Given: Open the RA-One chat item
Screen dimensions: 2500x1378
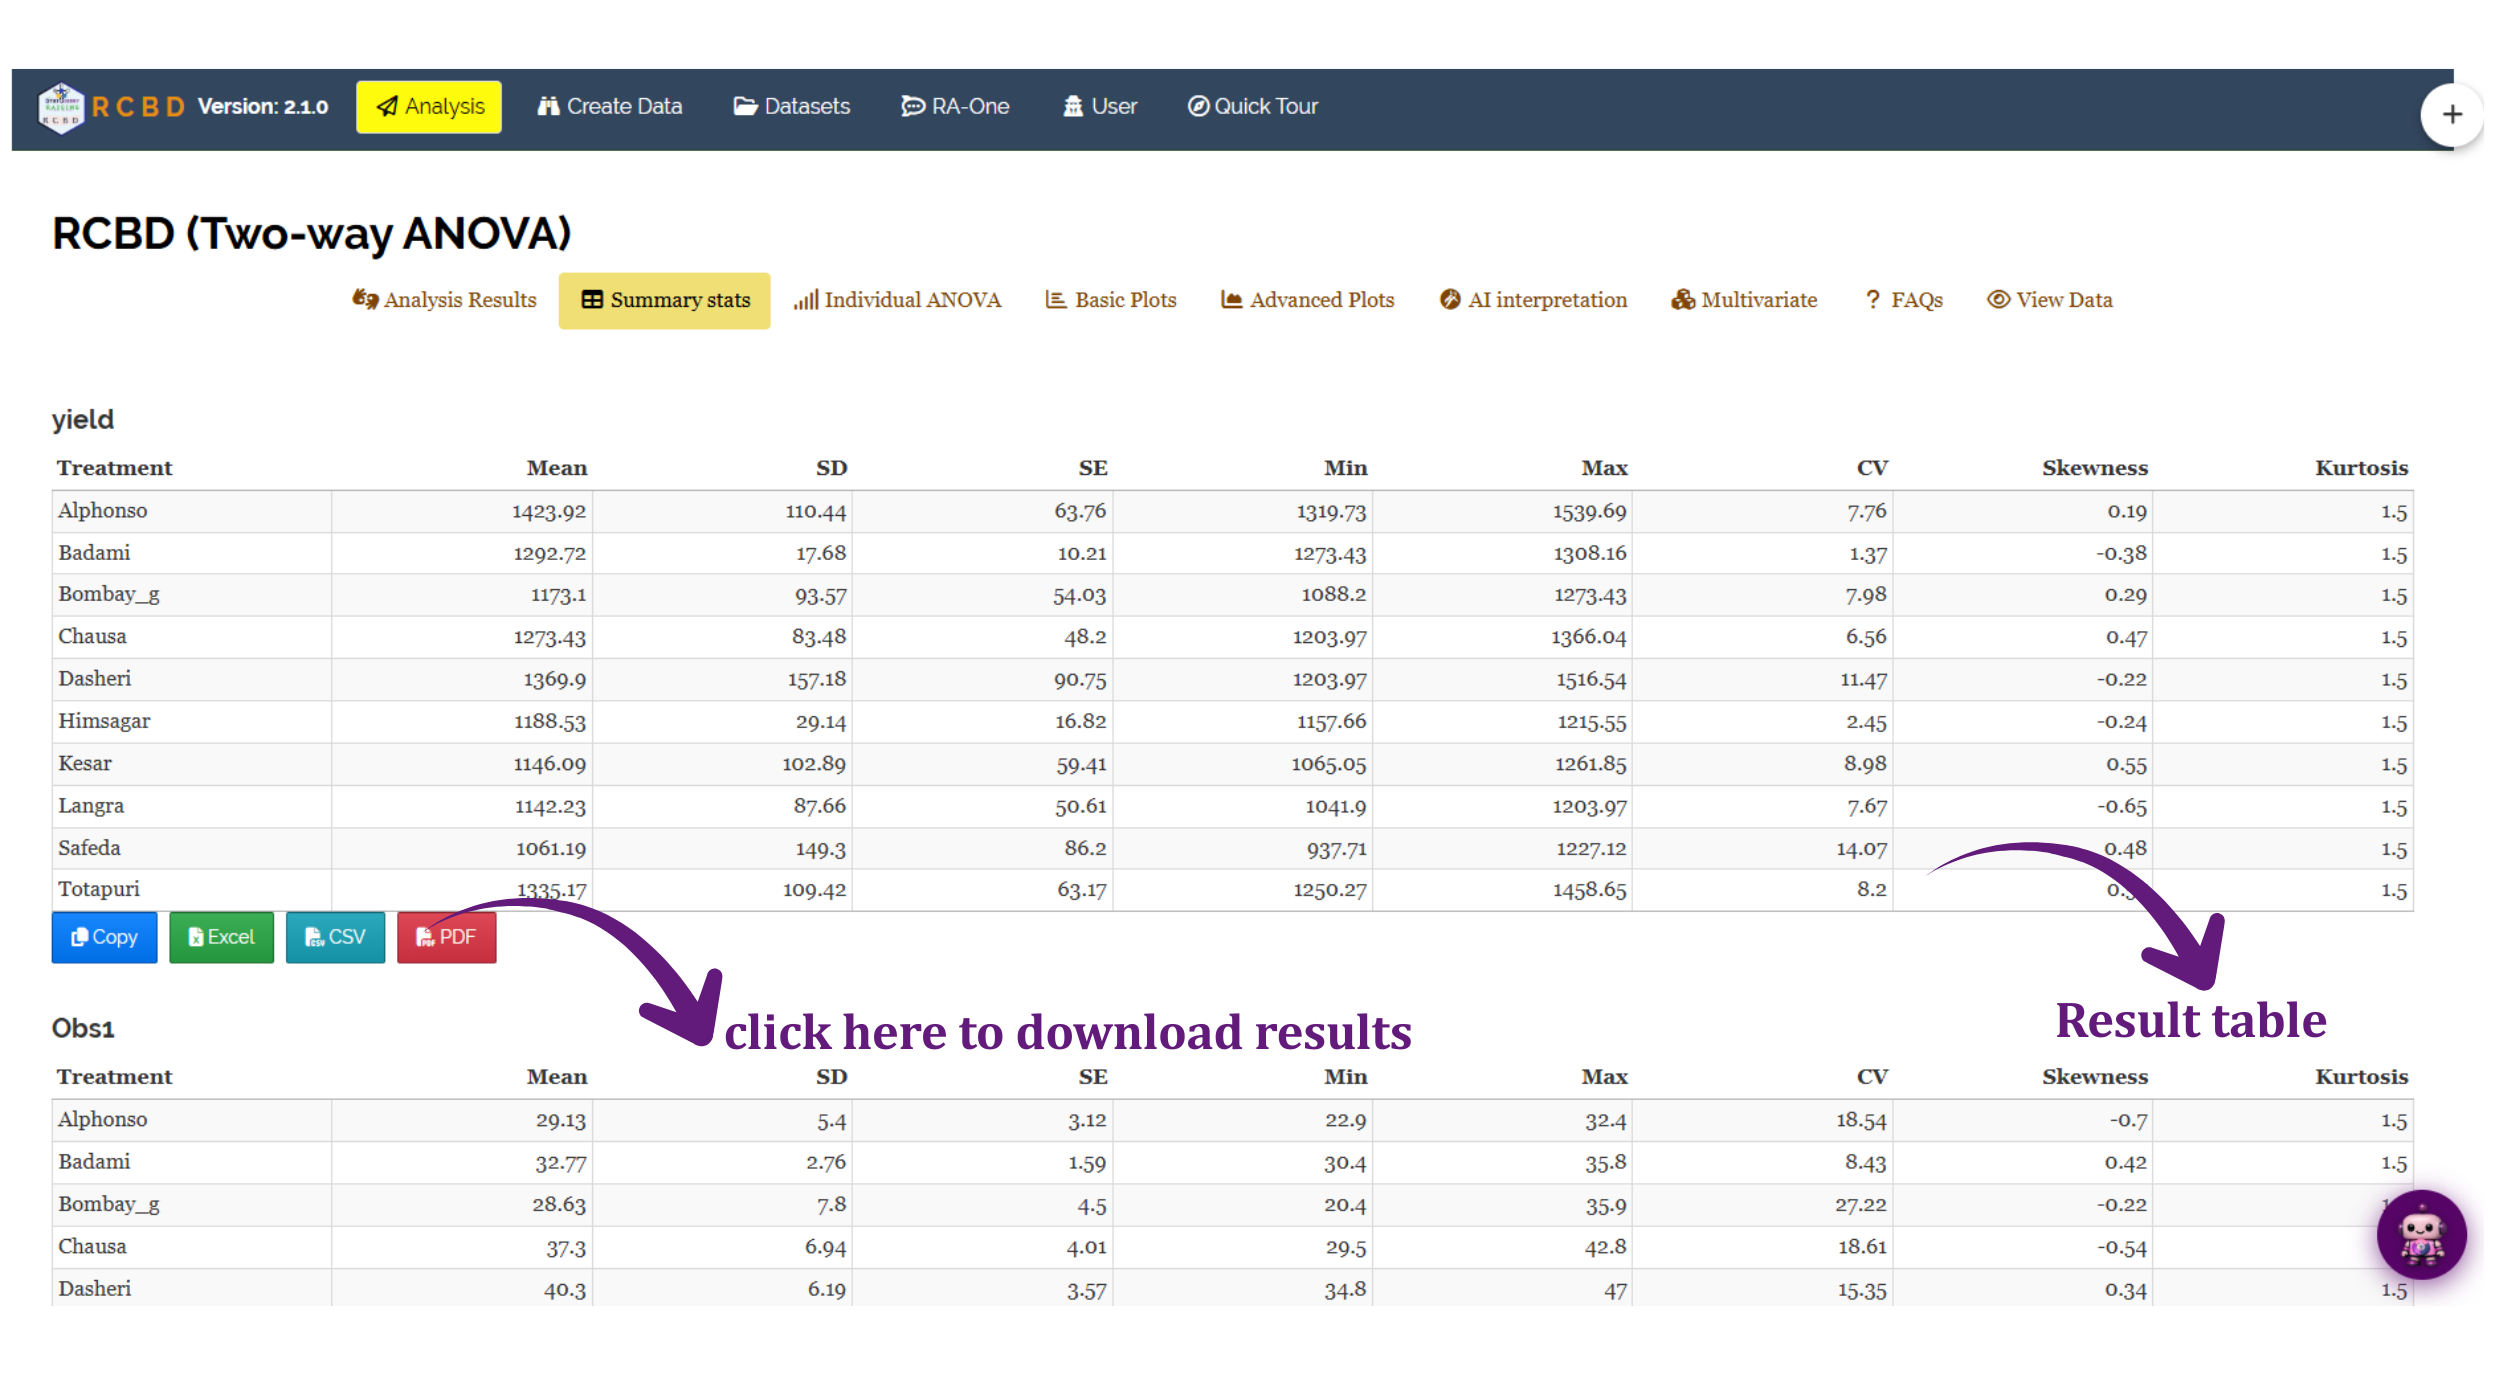Looking at the screenshot, I should pyautogui.click(x=955, y=106).
